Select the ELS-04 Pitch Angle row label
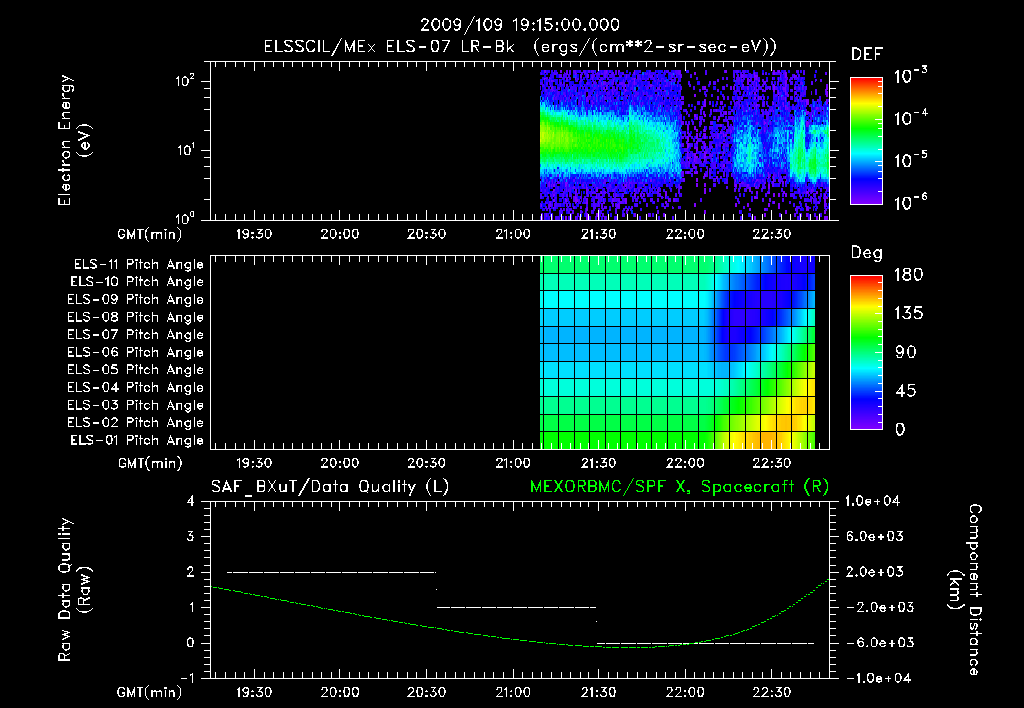This screenshot has width=1024, height=708. pyautogui.click(x=135, y=387)
